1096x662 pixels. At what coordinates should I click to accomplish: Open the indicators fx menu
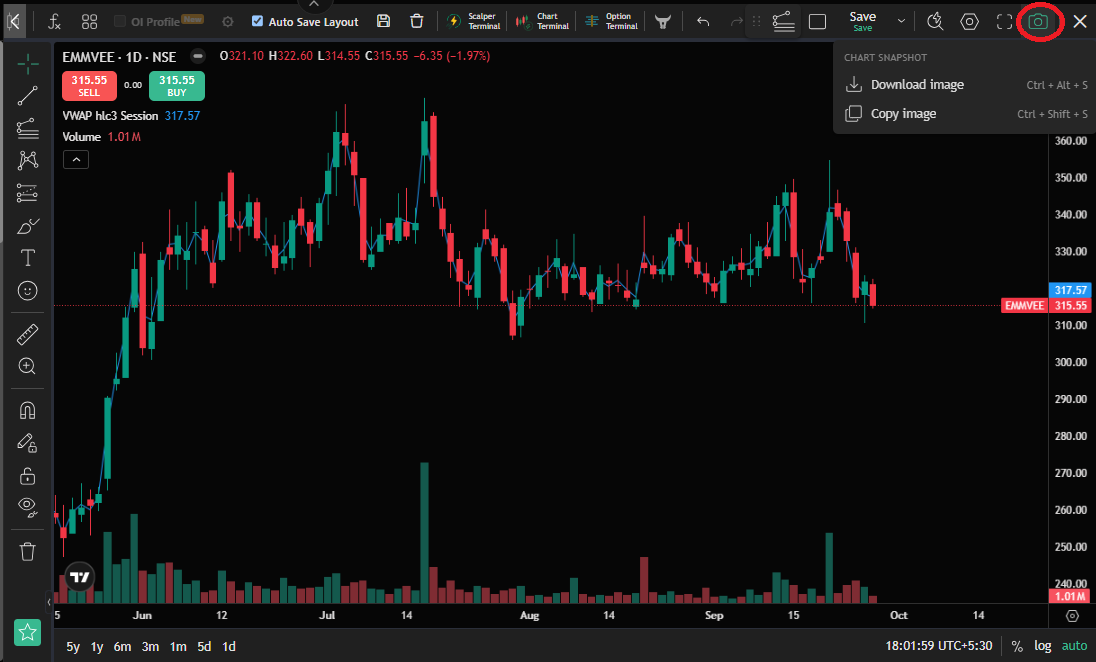tap(55, 22)
